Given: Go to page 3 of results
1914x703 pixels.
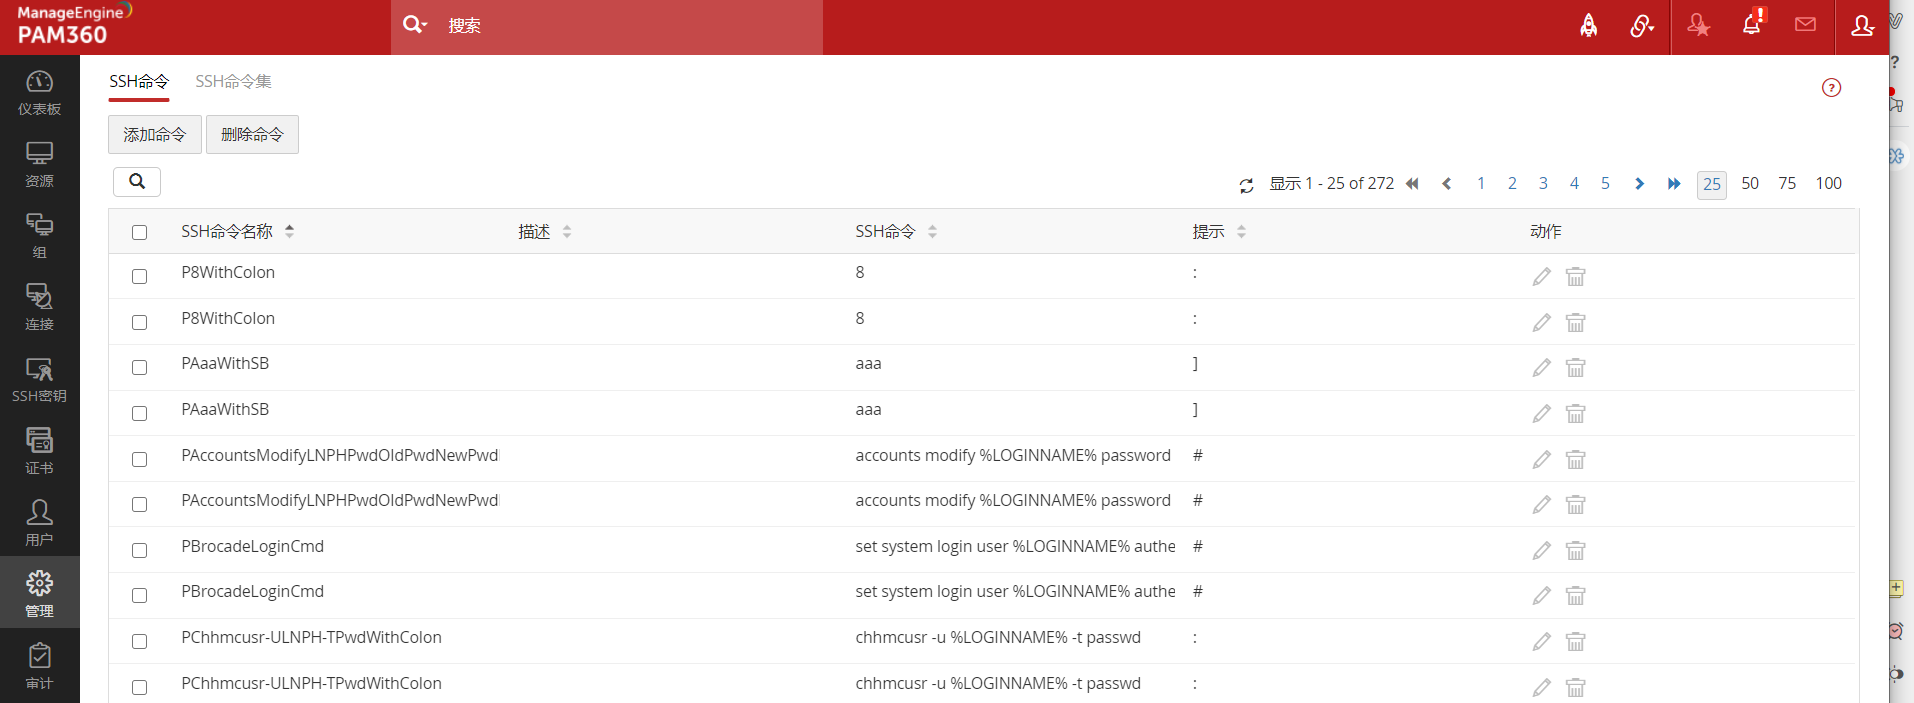Looking at the screenshot, I should 1543,183.
